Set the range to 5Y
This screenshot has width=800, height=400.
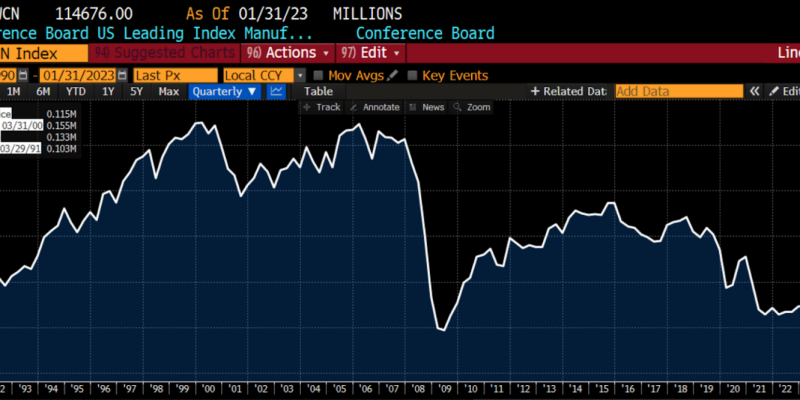[x=136, y=91]
